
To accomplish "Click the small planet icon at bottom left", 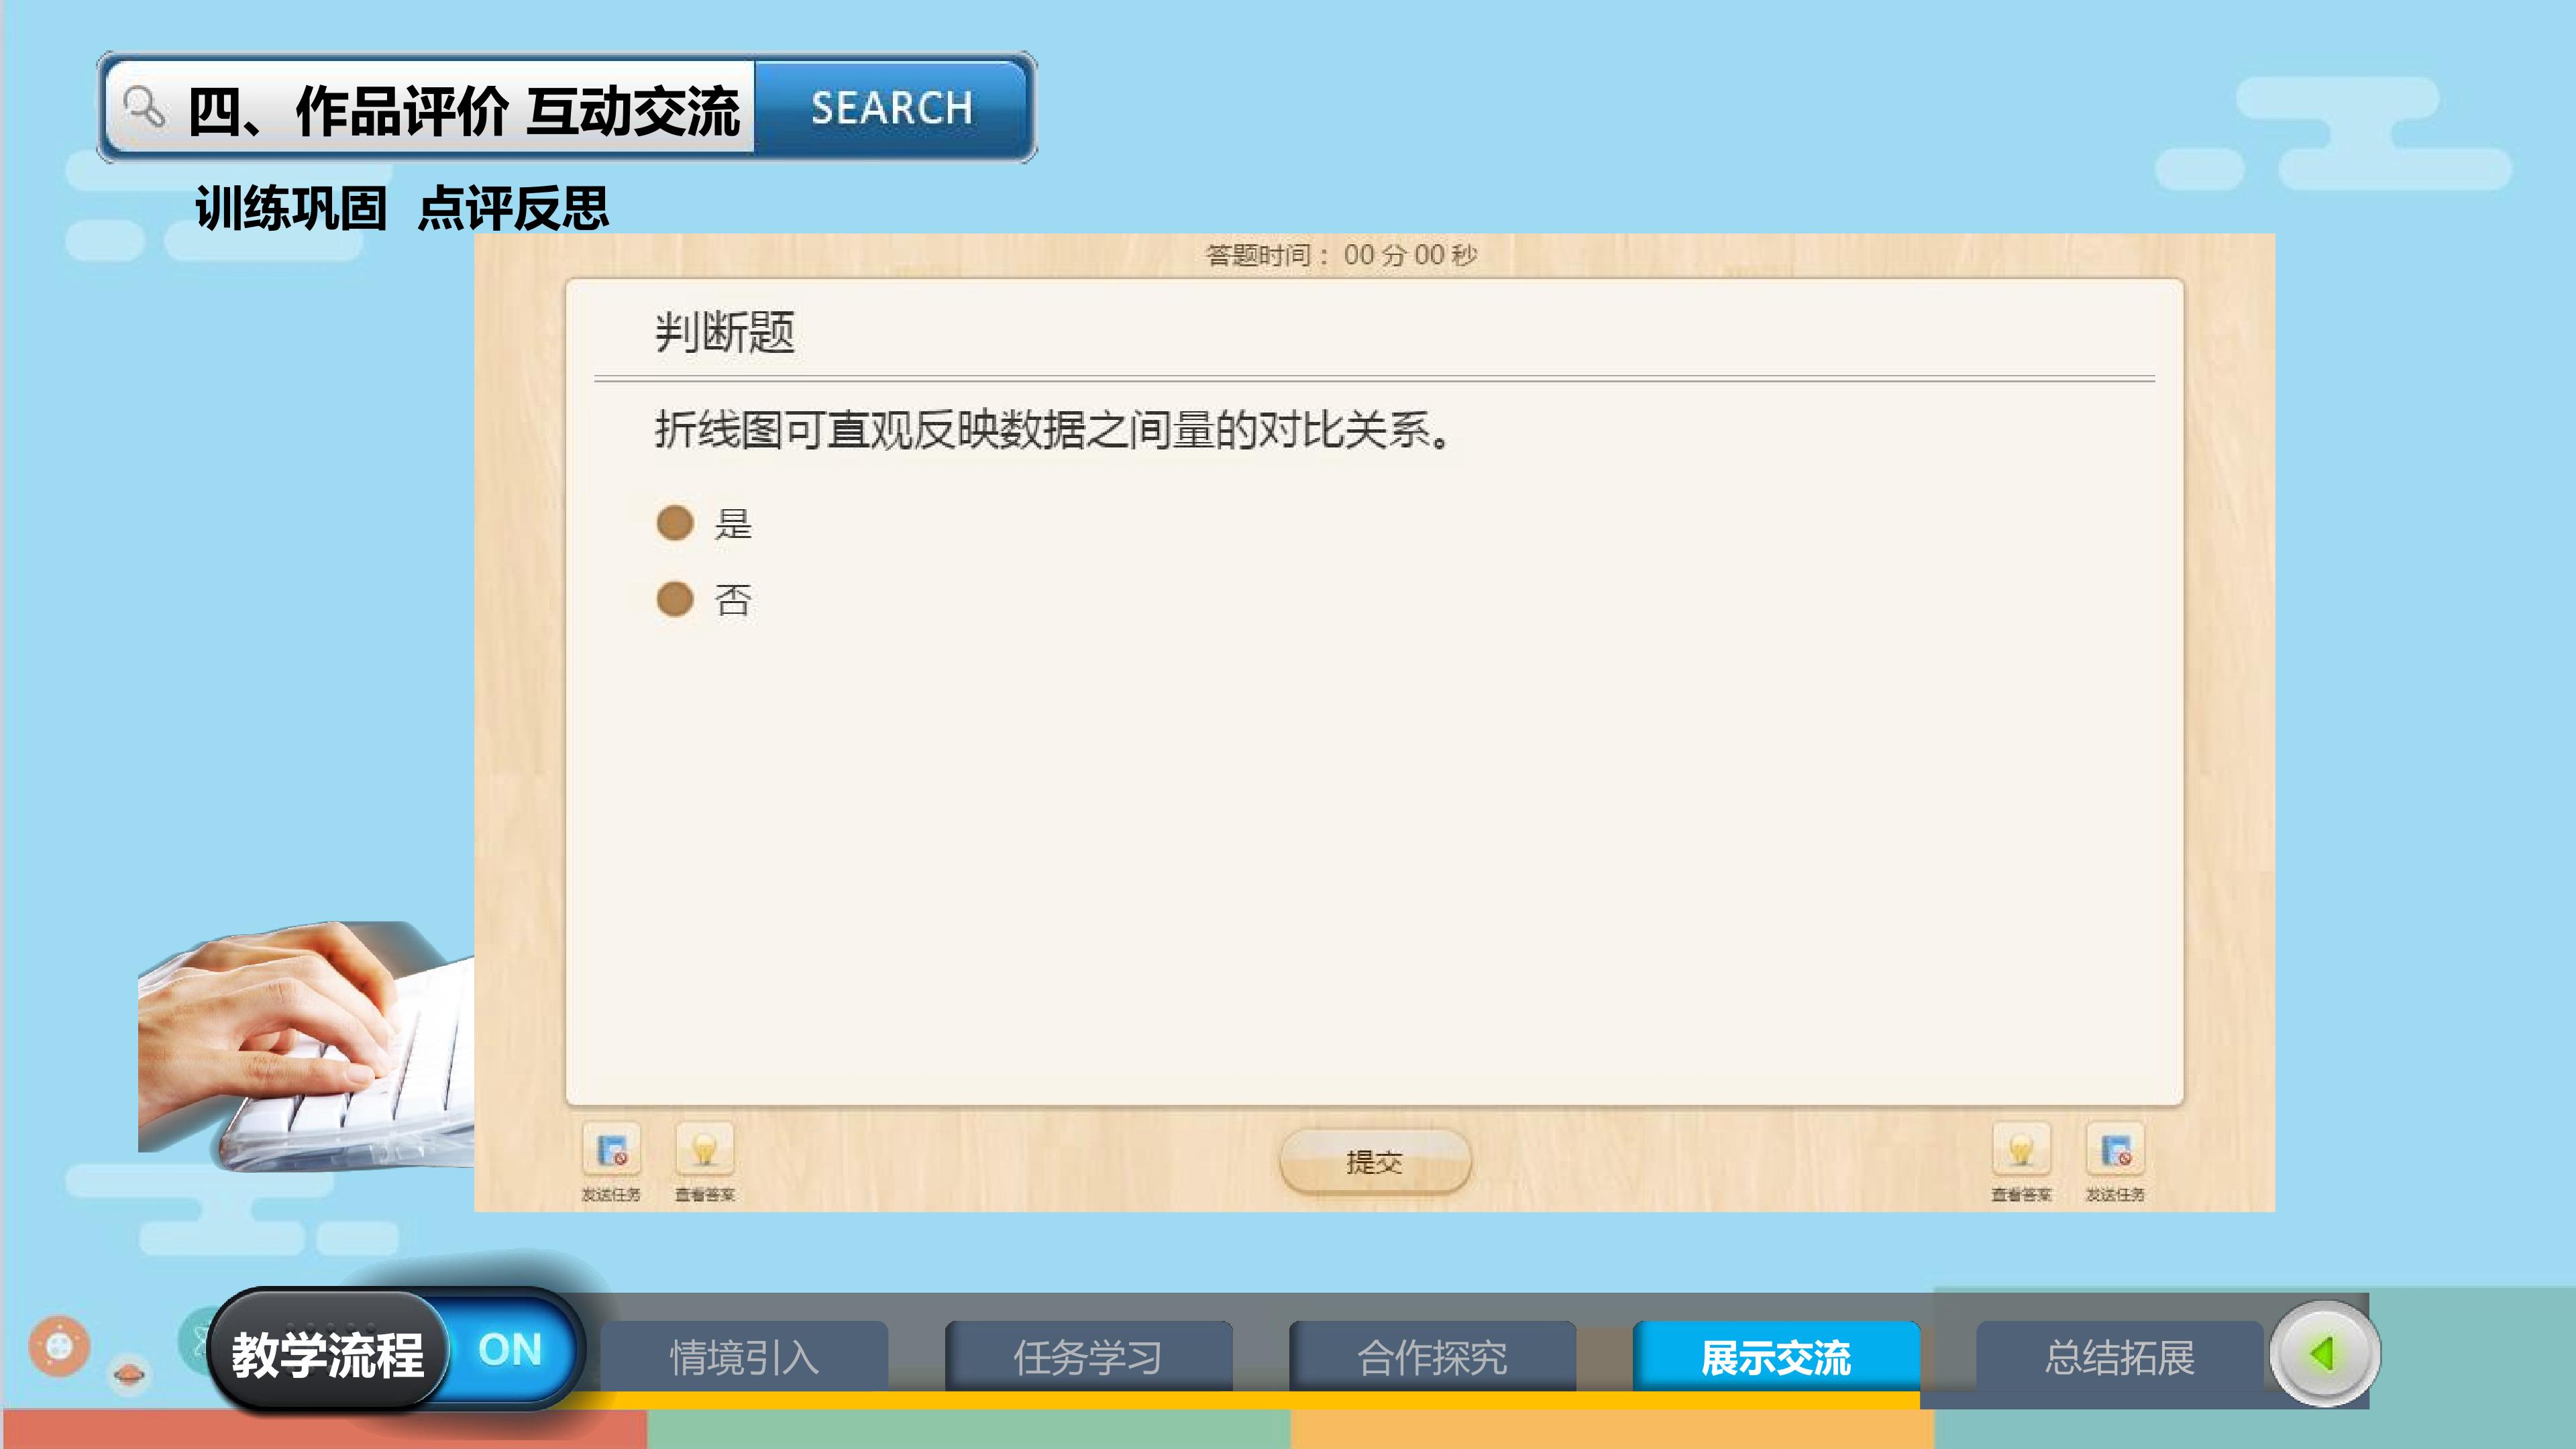I will pyautogui.click(x=129, y=1375).
